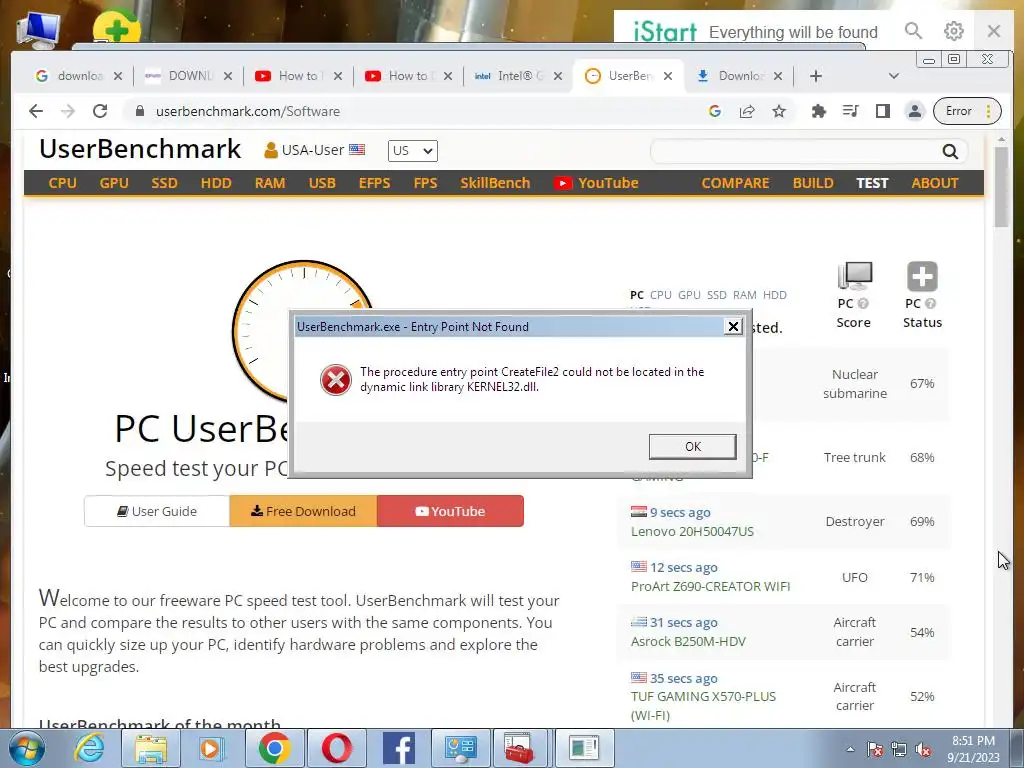Open the EFPS menu item
The width and height of the screenshot is (1024, 768).
point(374,183)
